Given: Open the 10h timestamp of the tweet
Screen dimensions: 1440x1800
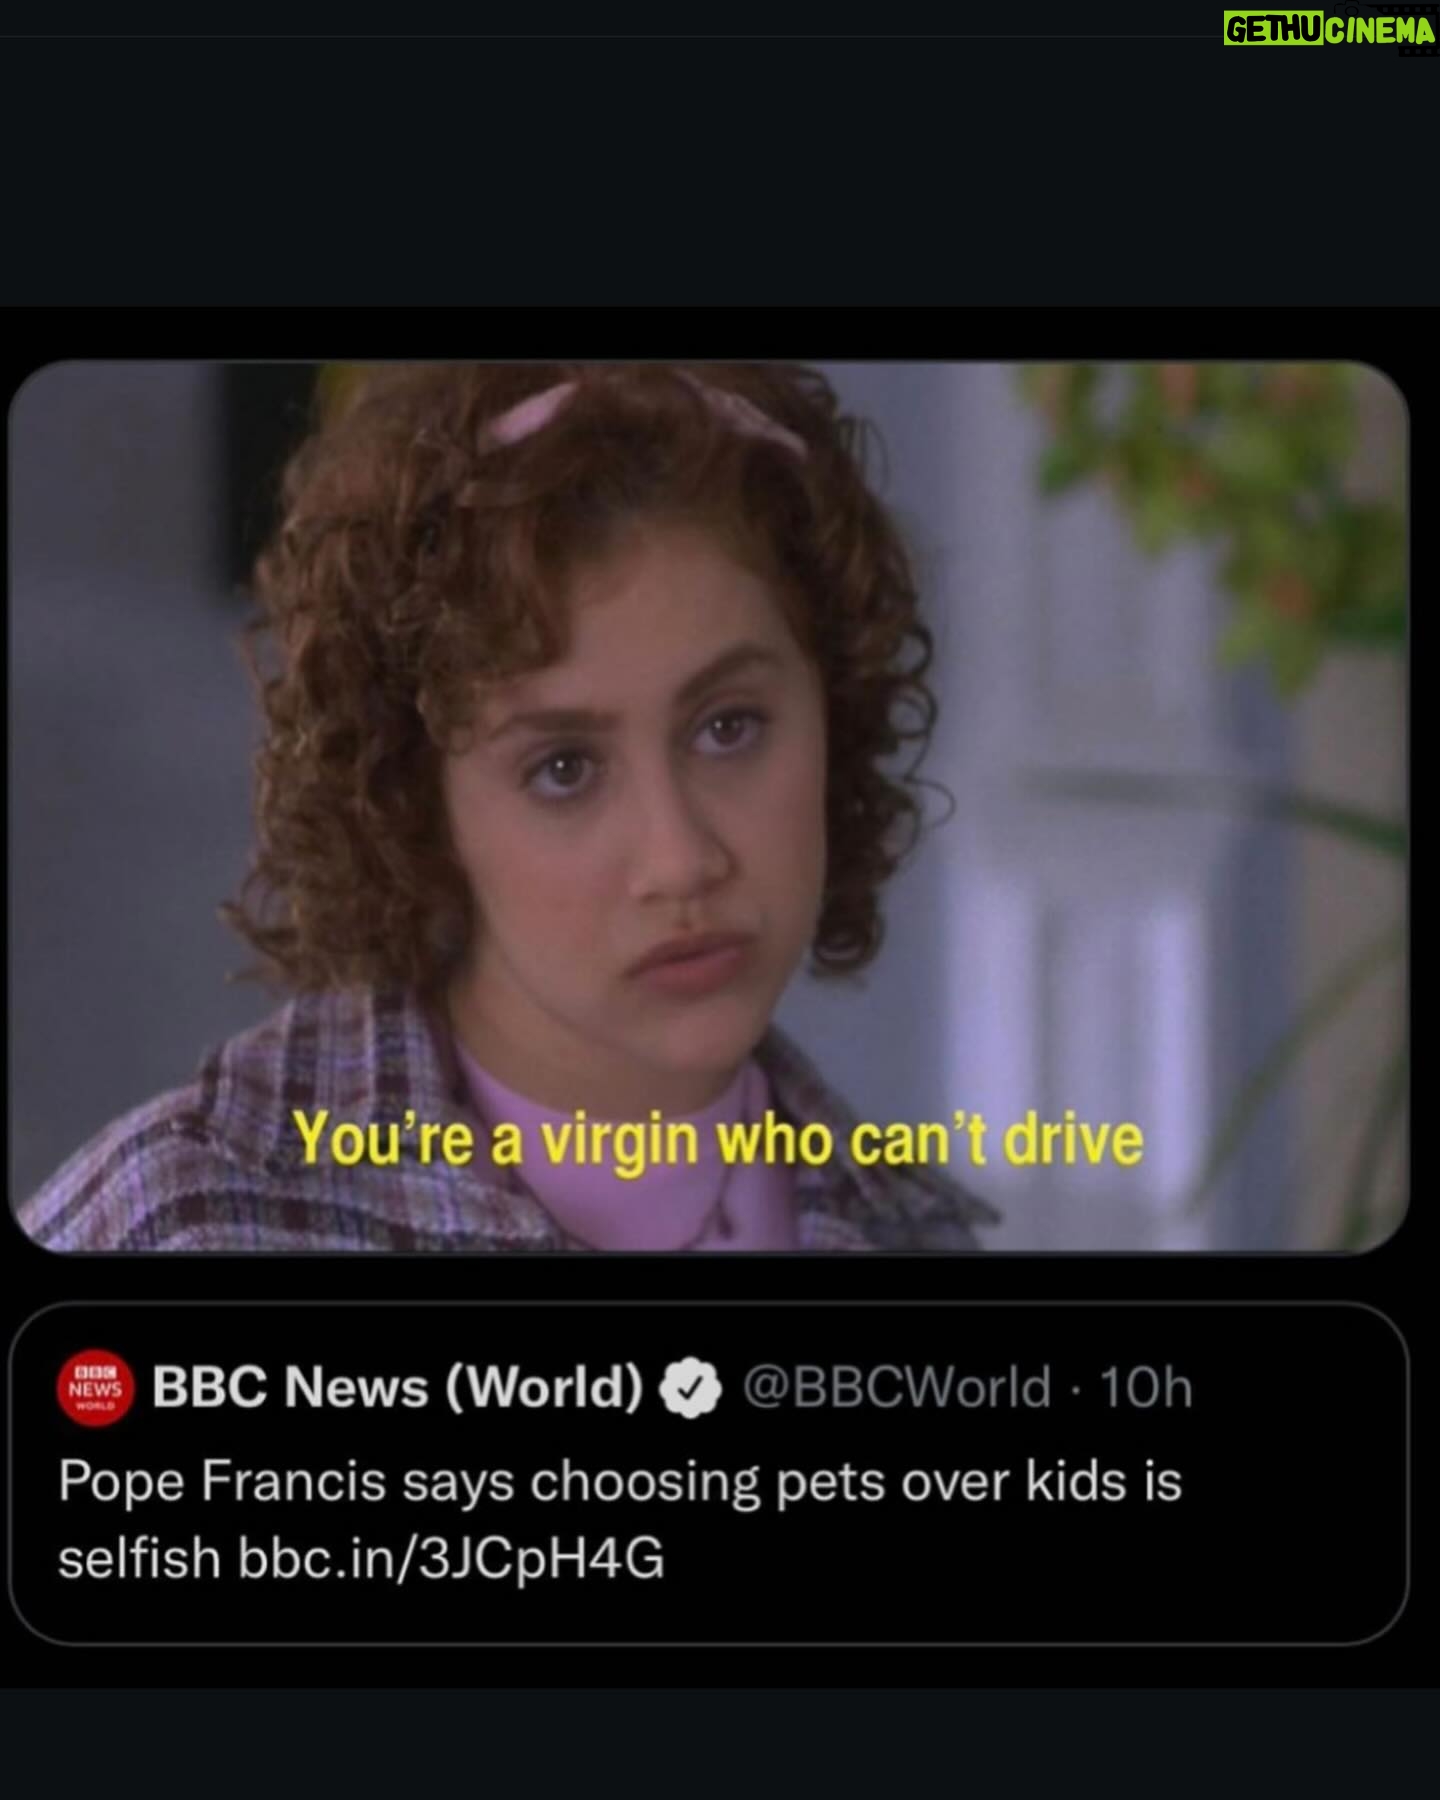Looking at the screenshot, I should [x=1146, y=1388].
